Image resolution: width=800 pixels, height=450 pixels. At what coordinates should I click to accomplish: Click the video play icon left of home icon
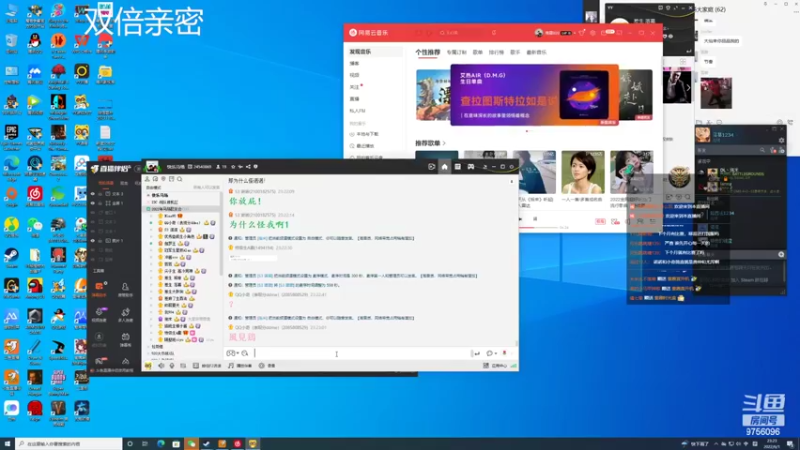432,167
